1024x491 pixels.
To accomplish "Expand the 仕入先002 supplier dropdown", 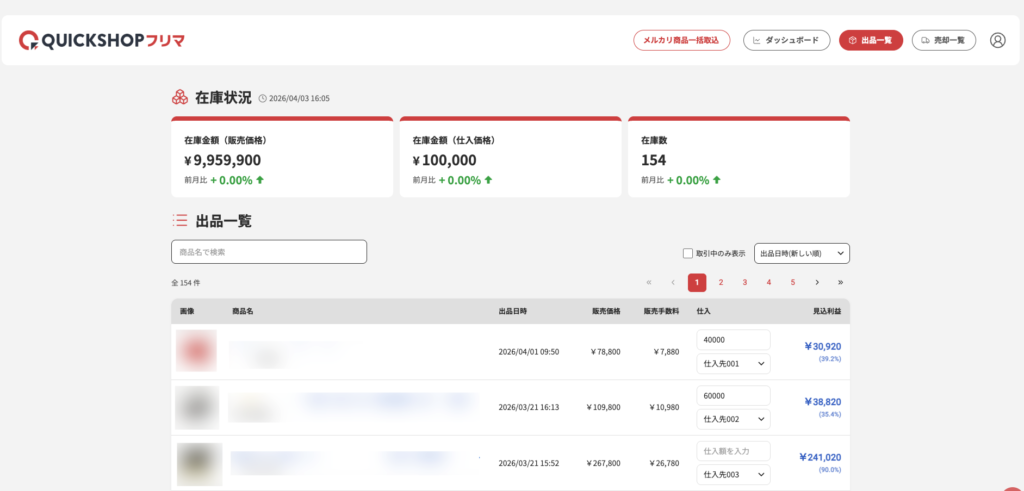I will (733, 419).
